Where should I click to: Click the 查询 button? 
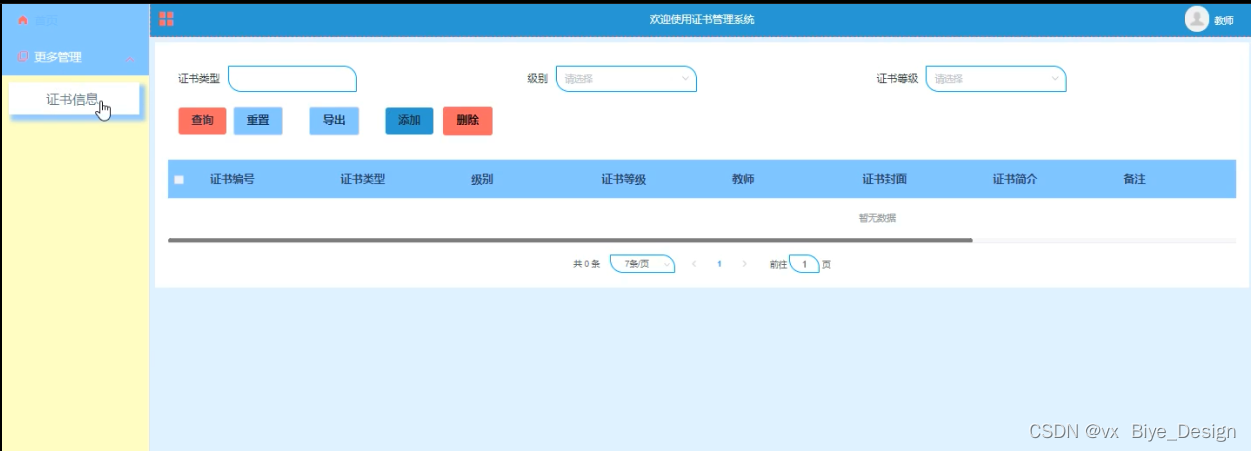(x=203, y=121)
